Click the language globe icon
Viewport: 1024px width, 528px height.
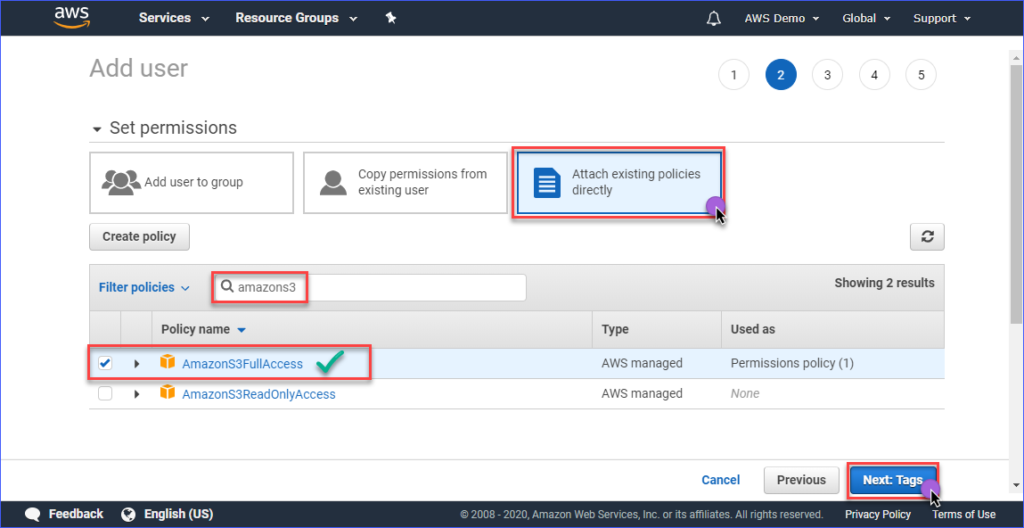tap(128, 514)
